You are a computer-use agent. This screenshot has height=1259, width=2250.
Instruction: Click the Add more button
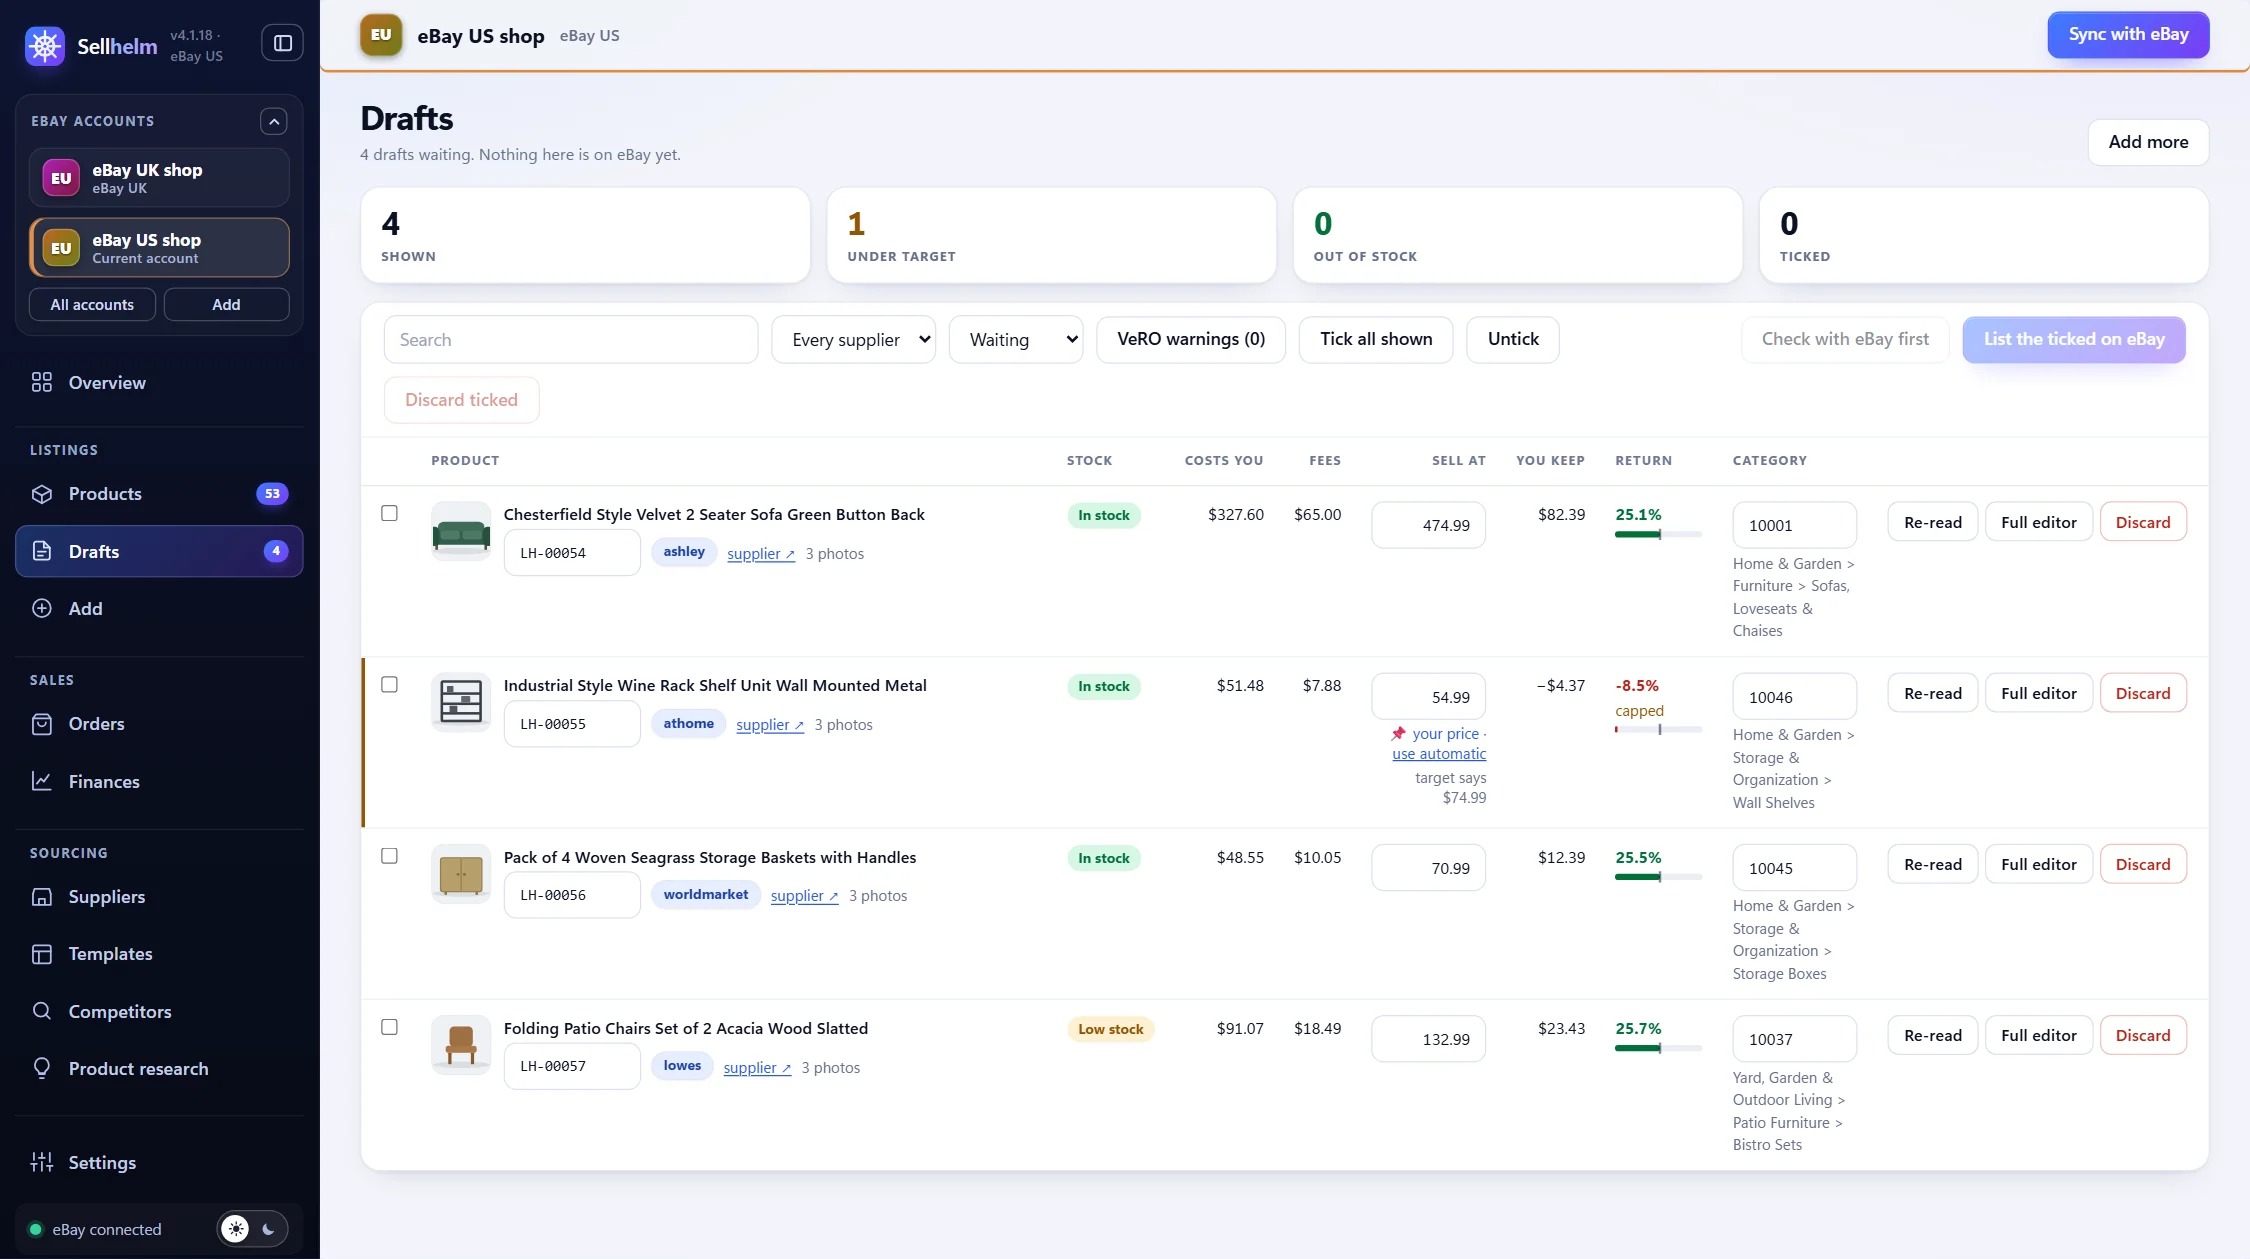(x=2148, y=142)
